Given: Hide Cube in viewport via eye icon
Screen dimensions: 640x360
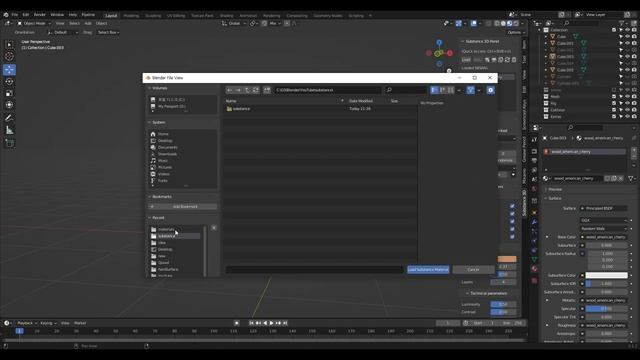Looking at the screenshot, I should [x=627, y=37].
